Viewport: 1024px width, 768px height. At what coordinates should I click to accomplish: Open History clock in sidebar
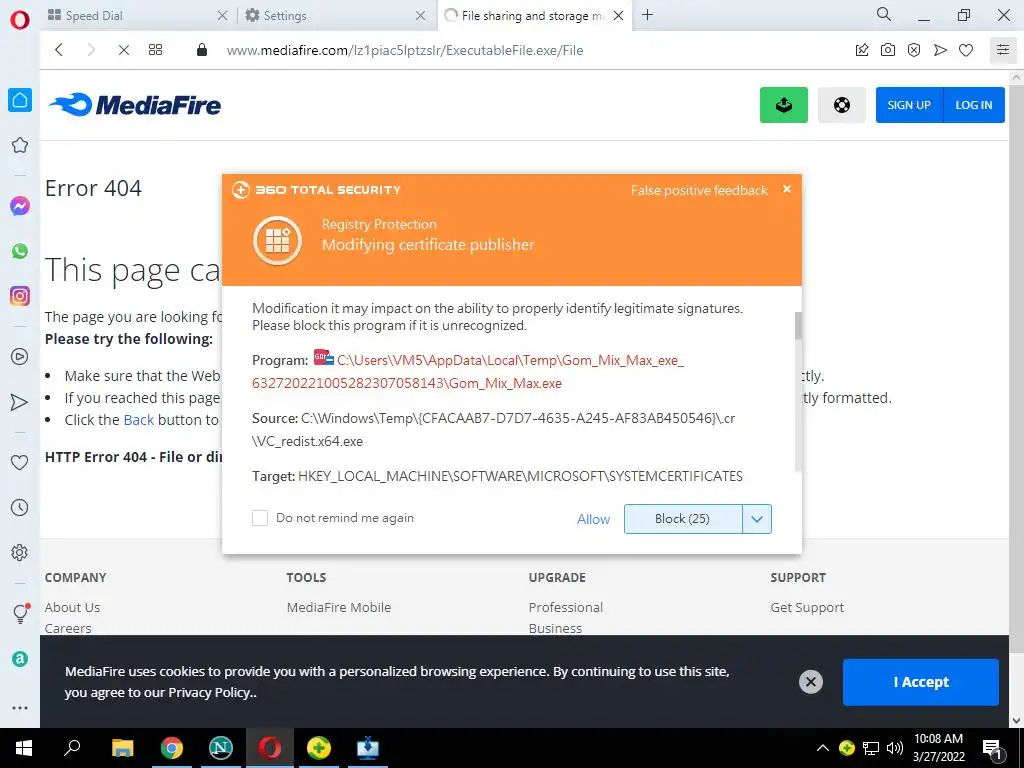(x=20, y=507)
